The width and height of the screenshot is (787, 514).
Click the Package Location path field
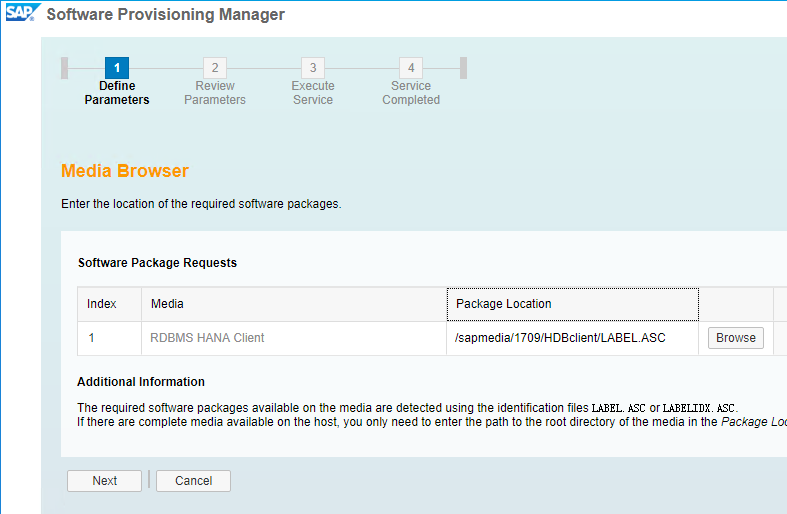572,338
